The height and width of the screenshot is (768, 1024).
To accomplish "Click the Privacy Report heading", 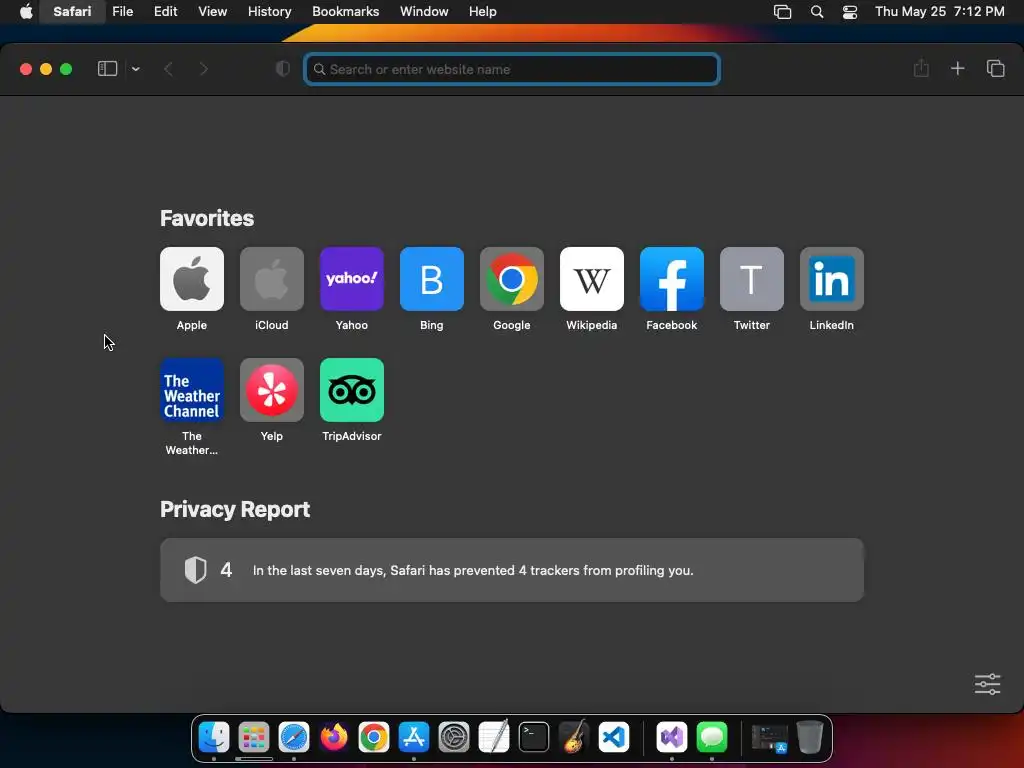I will pyautogui.click(x=234, y=509).
